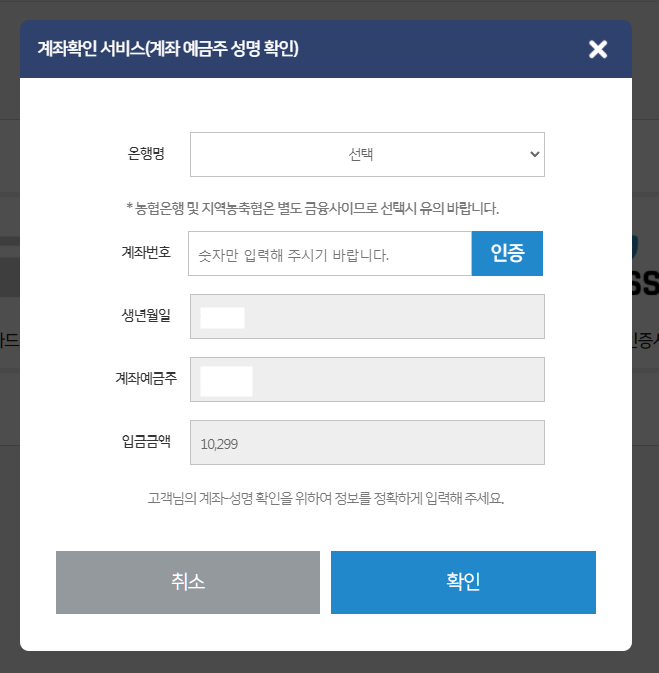Click the 농협은행 notice text
Viewport: 659px width, 673px height.
(x=312, y=208)
